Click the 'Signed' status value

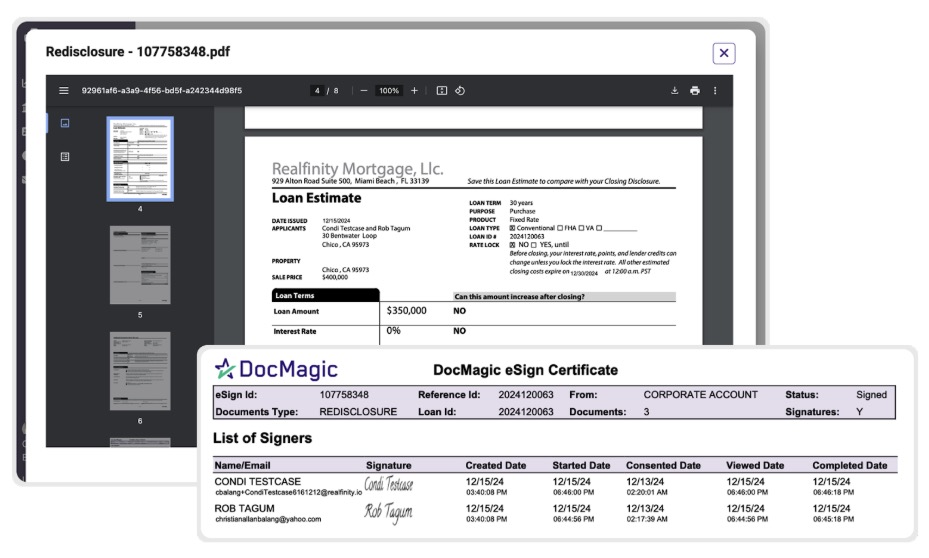(871, 395)
